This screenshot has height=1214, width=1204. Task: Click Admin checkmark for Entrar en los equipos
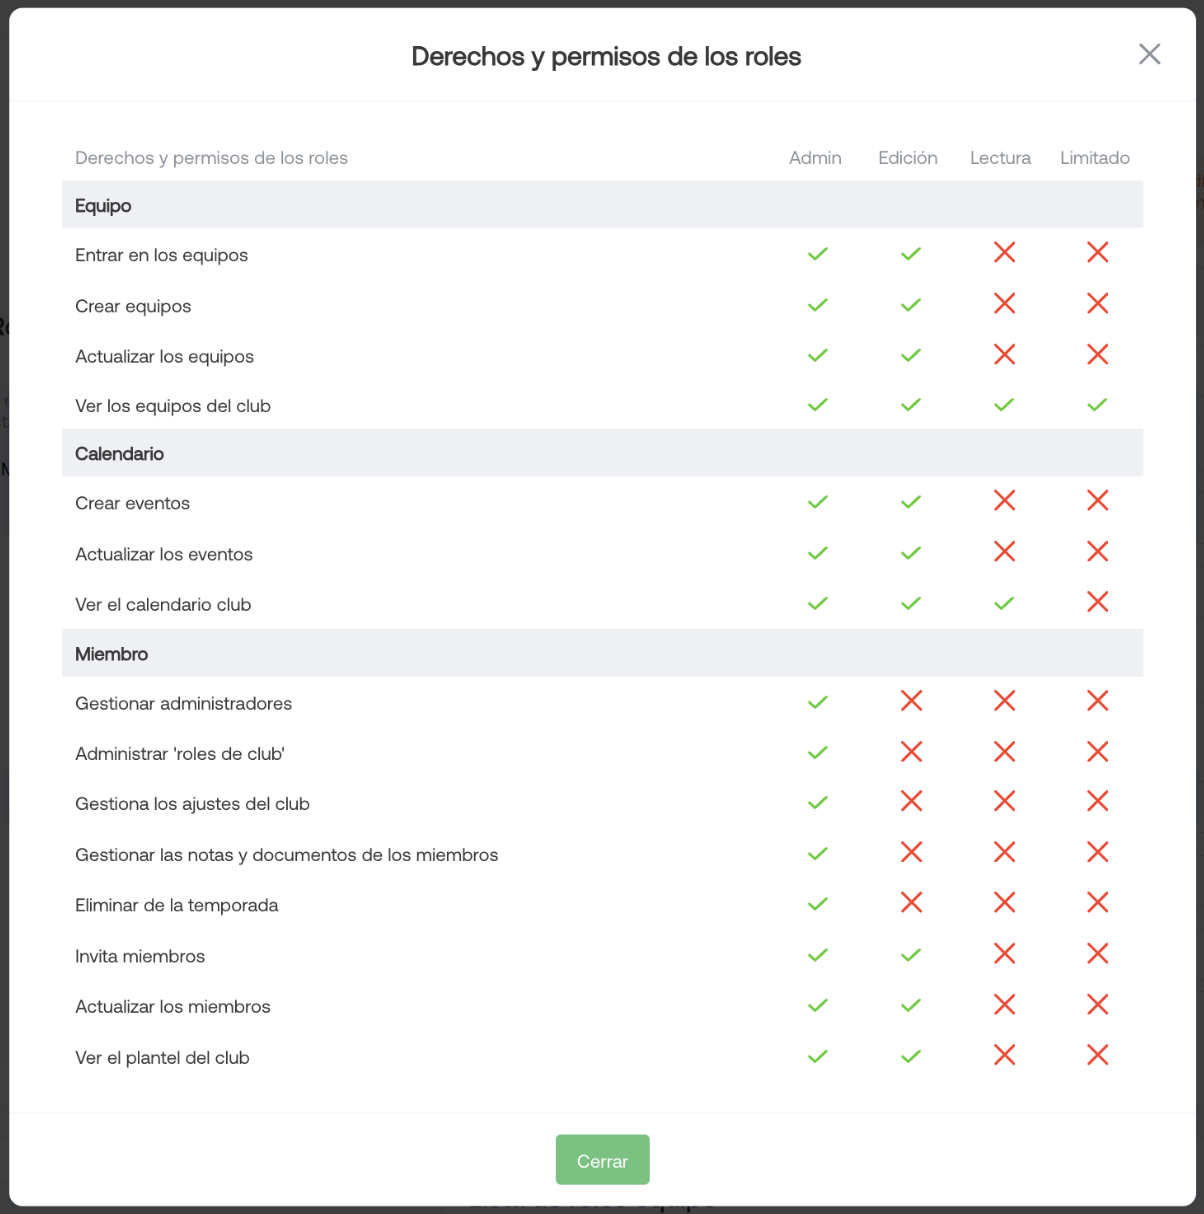[x=818, y=254]
